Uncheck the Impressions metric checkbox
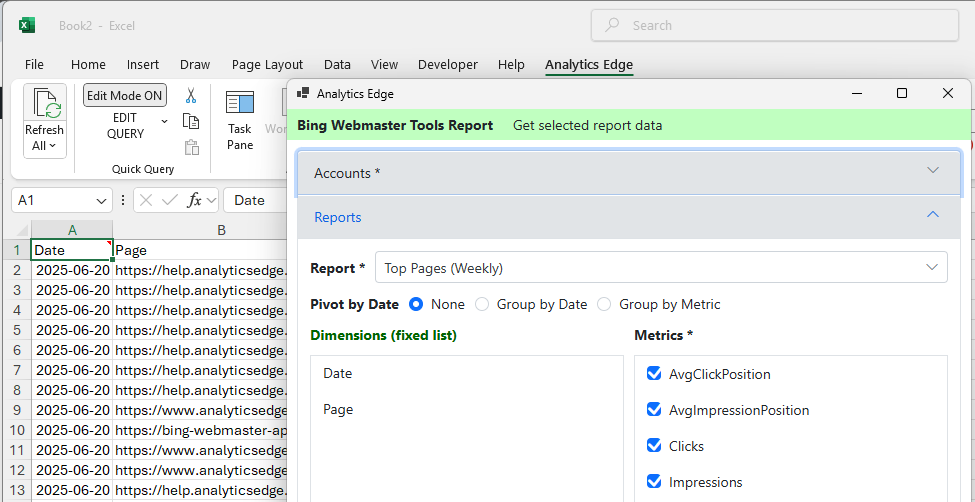Viewport: 975px width, 502px height. (654, 482)
